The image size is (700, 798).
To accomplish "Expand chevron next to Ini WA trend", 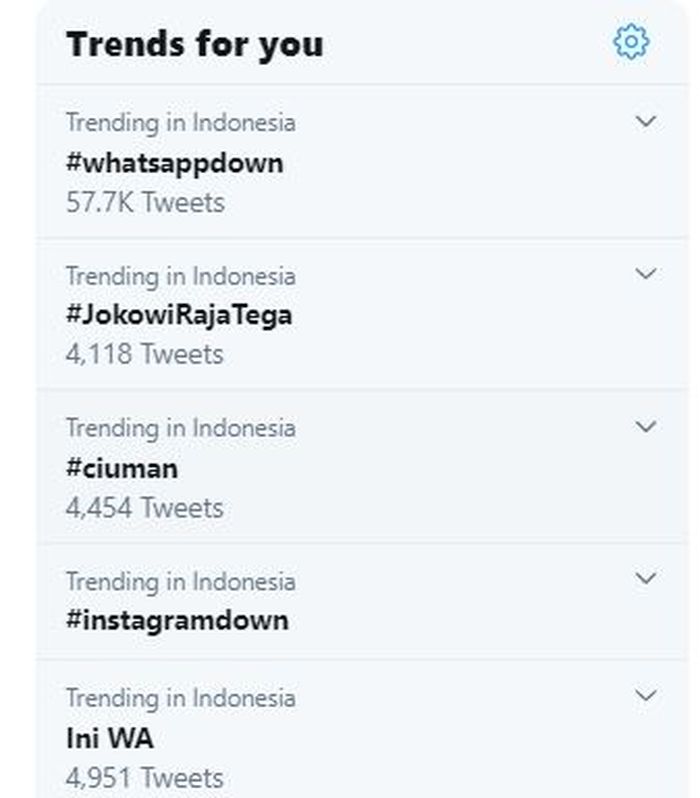I will [646, 695].
